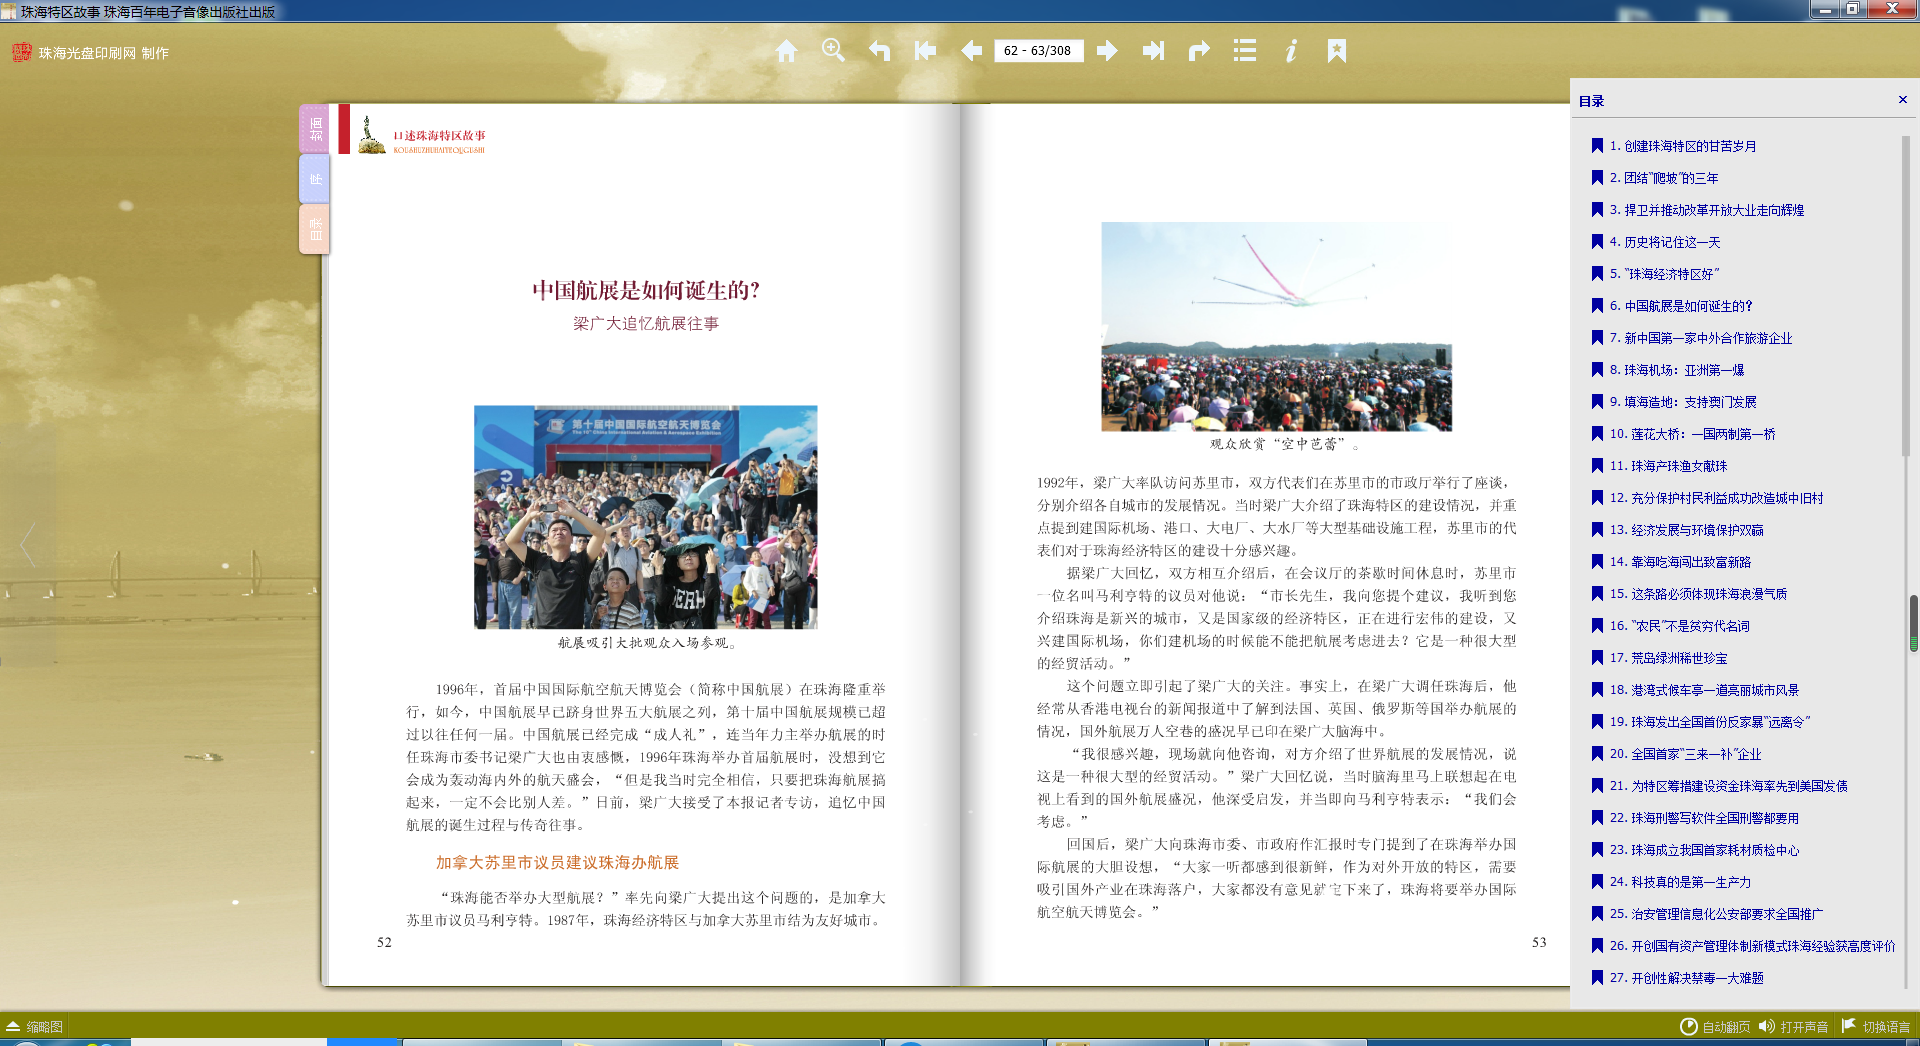Toggle 自动翻页 auto page flip

pos(1715,1027)
